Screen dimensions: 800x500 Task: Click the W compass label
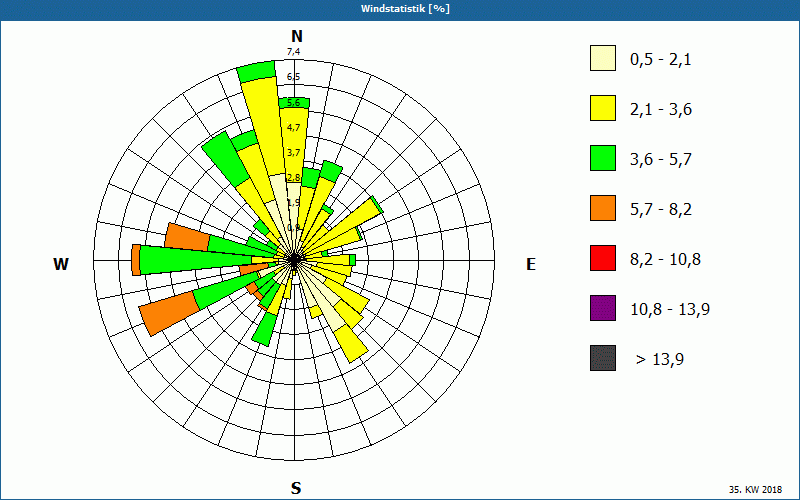[61, 264]
